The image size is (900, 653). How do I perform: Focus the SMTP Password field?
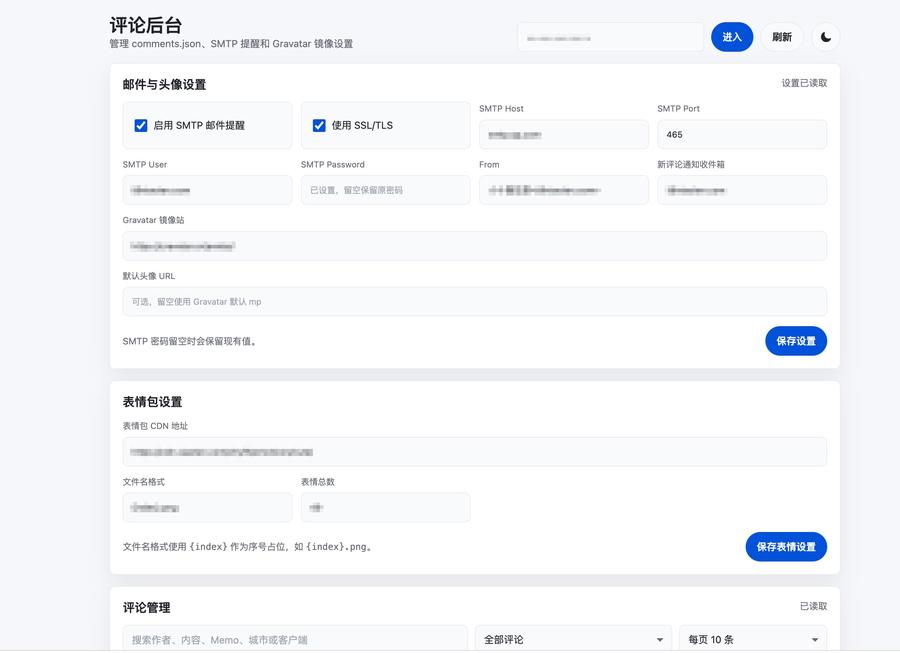click(385, 191)
